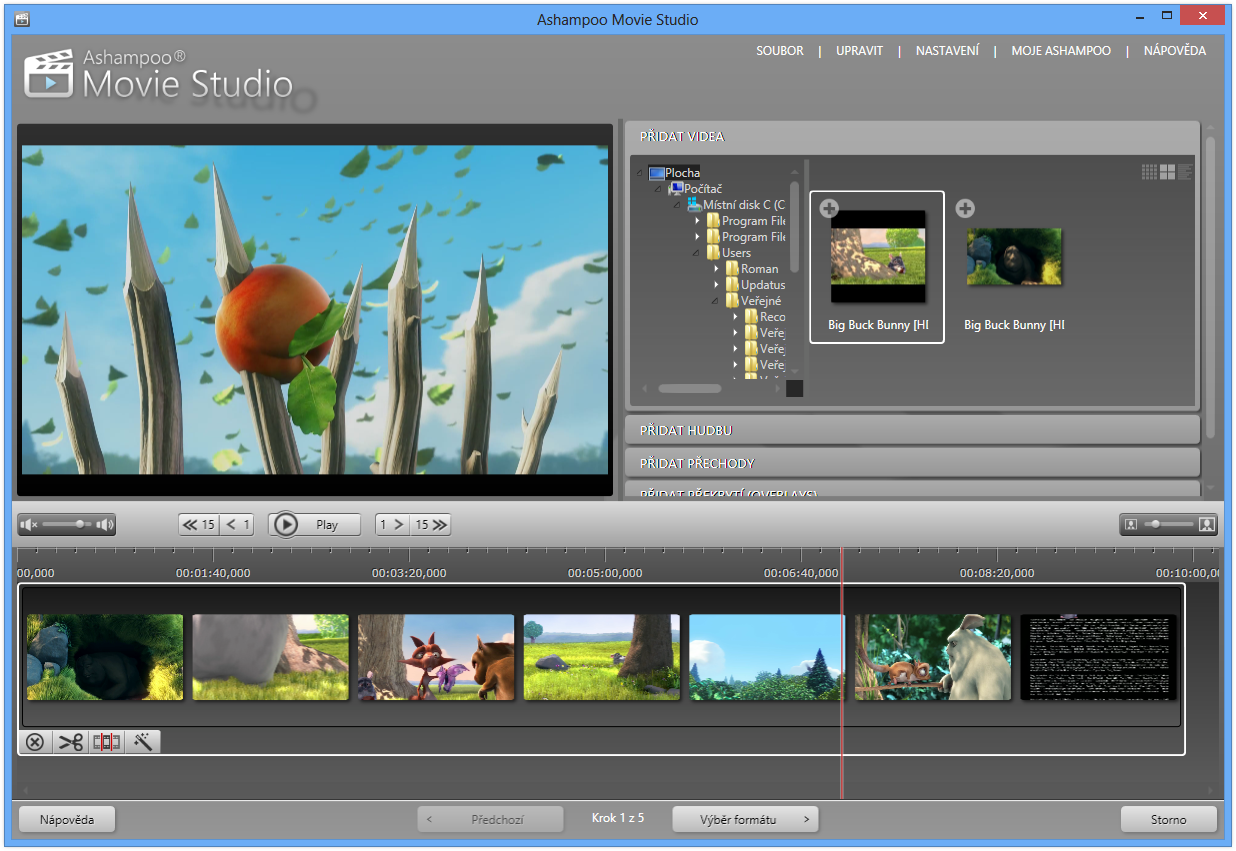Open effects with the magic wand icon
This screenshot has width=1236, height=851.
[143, 742]
